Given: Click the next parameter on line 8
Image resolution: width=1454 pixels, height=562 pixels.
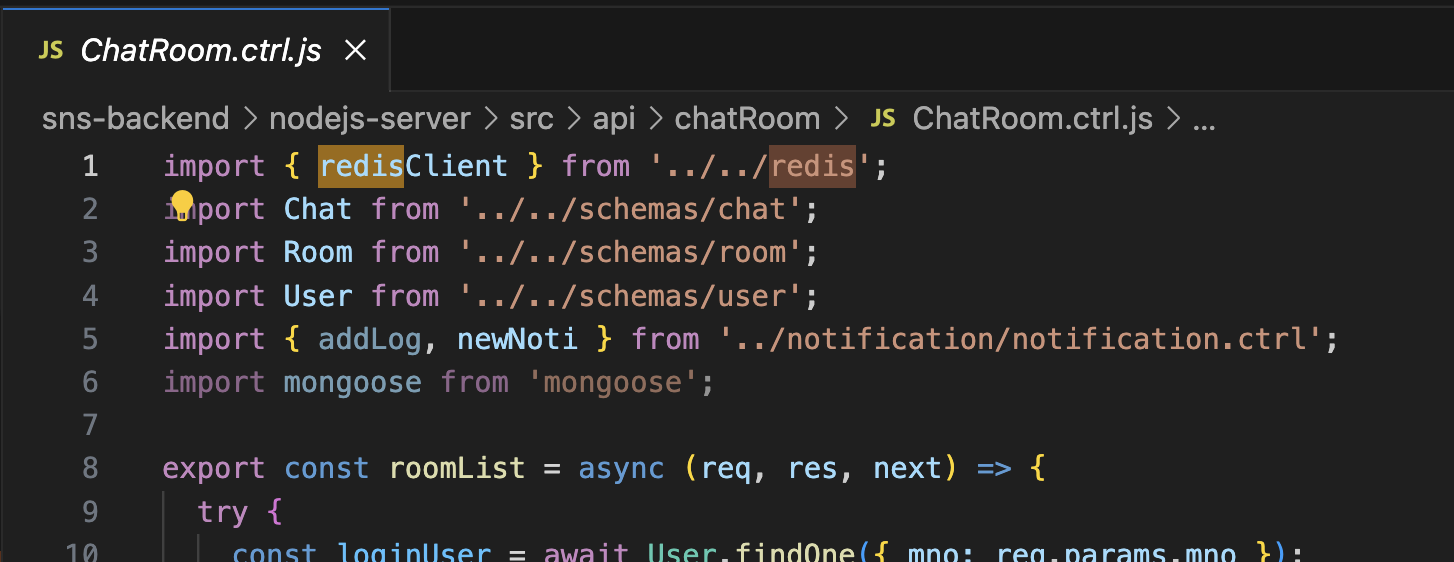Looking at the screenshot, I should coord(907,468).
